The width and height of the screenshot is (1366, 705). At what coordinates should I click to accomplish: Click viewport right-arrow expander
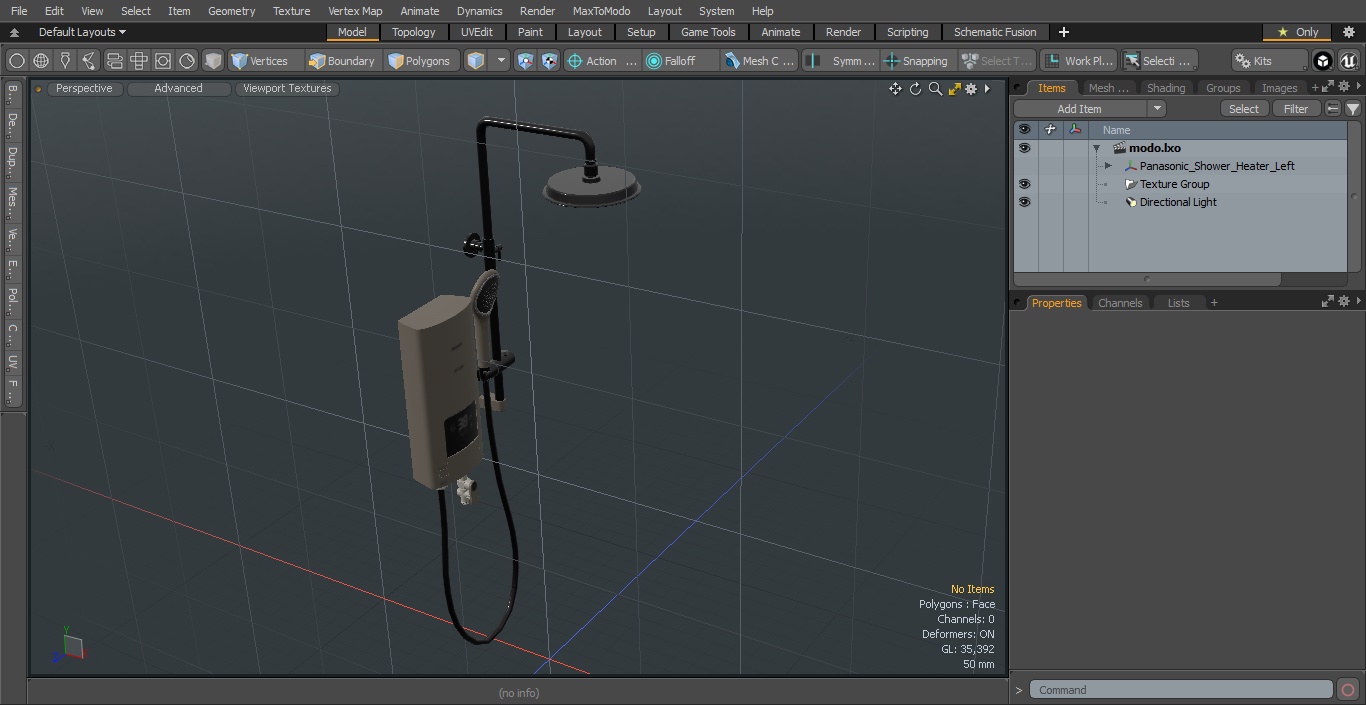click(988, 88)
